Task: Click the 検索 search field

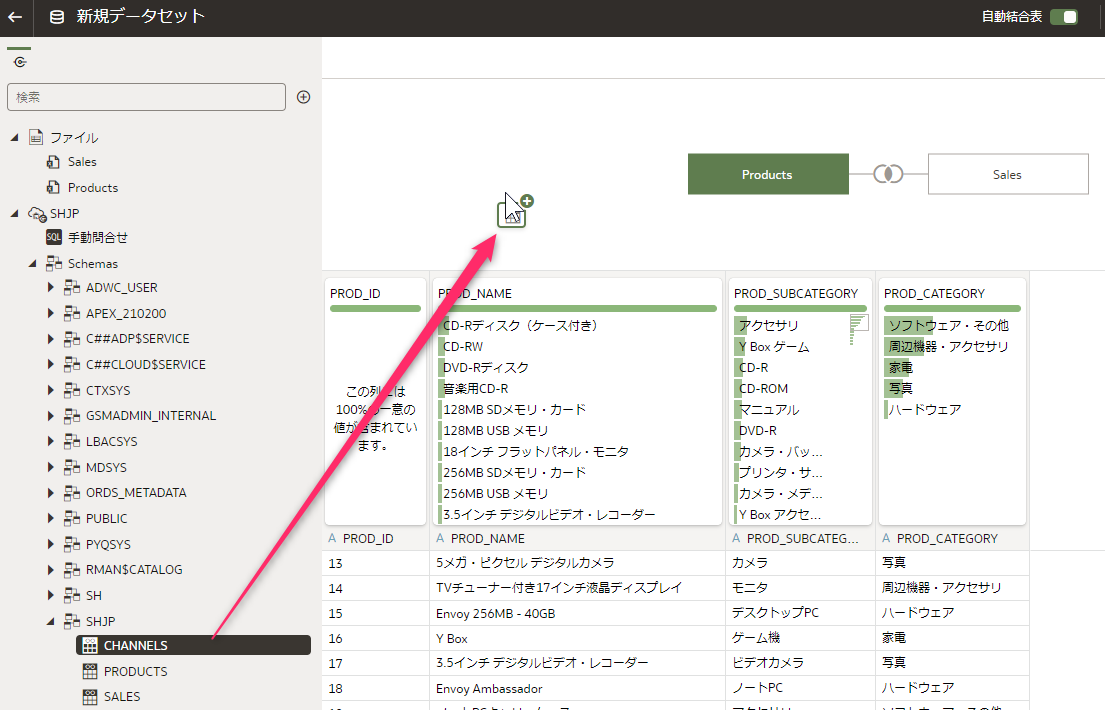Action: click(146, 97)
